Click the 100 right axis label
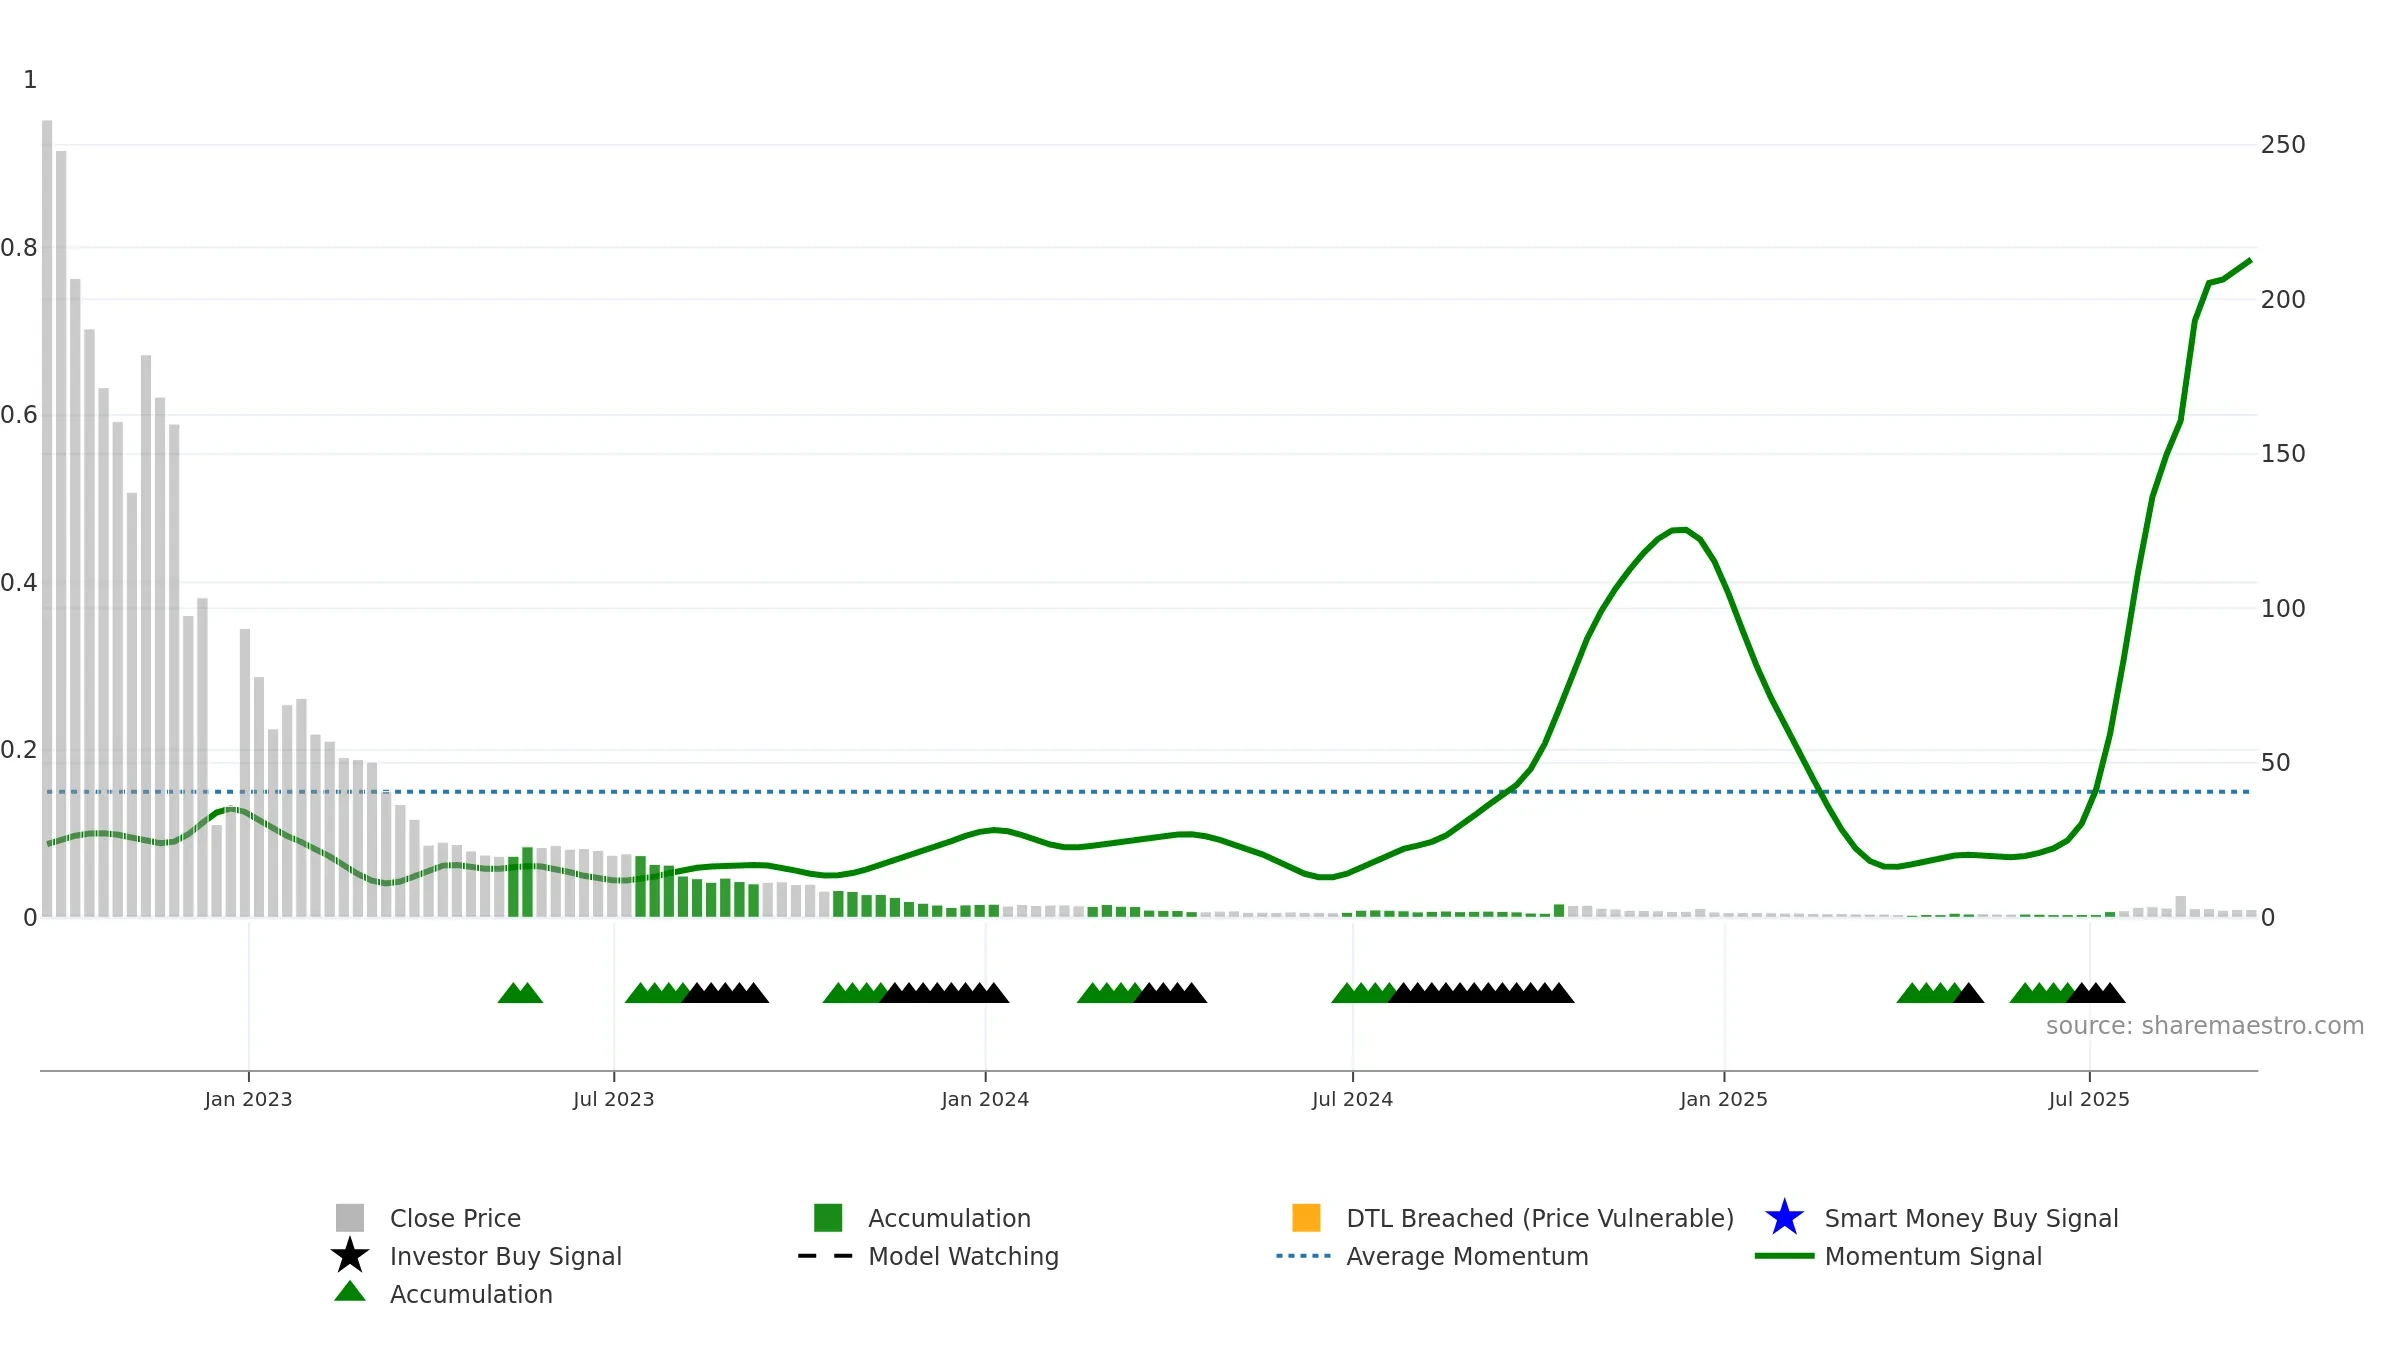Screen dimensions: 2400x1350 2283,608
